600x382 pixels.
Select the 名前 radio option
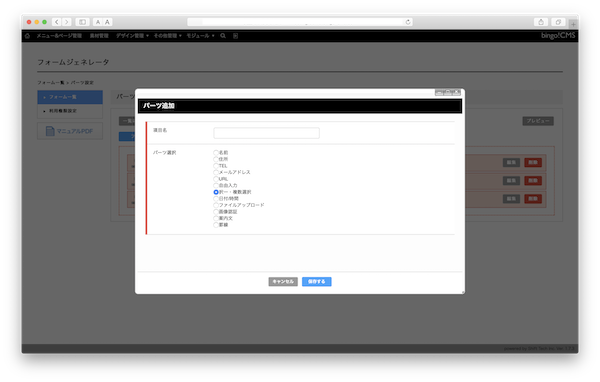coord(216,153)
